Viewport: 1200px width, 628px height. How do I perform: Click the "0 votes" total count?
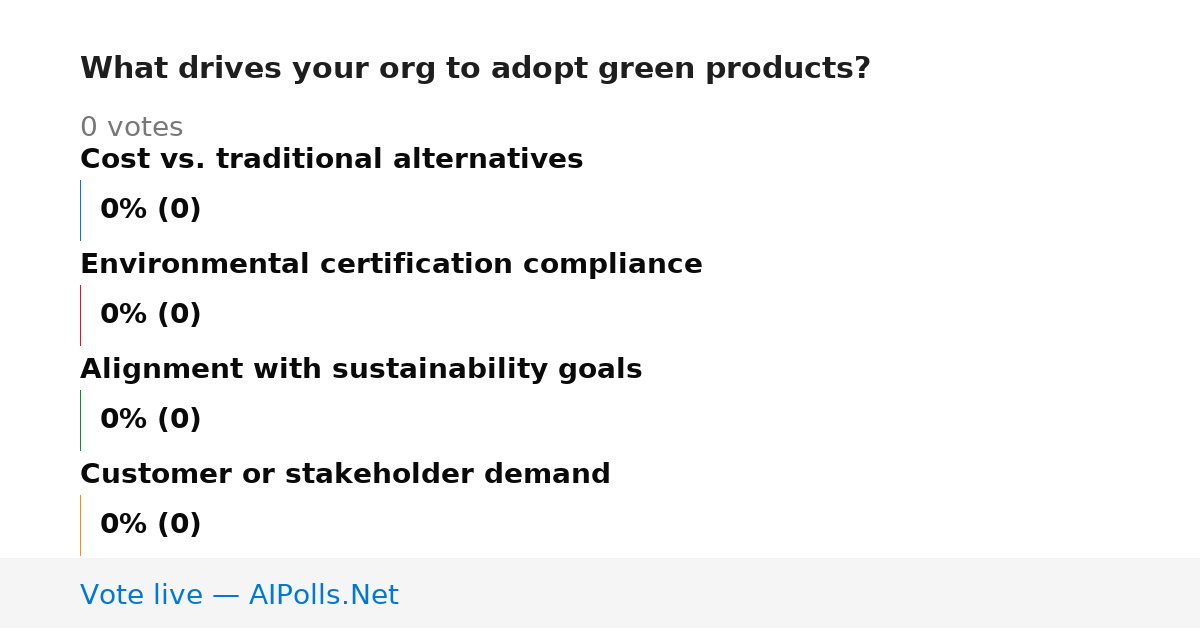pos(131,128)
